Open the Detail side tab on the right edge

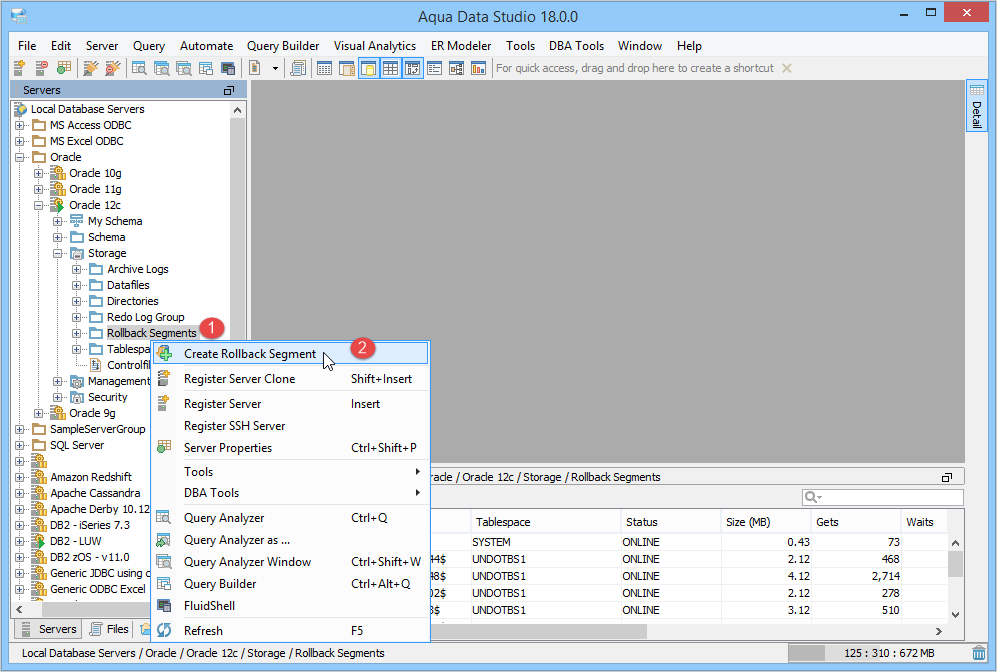tap(976, 106)
